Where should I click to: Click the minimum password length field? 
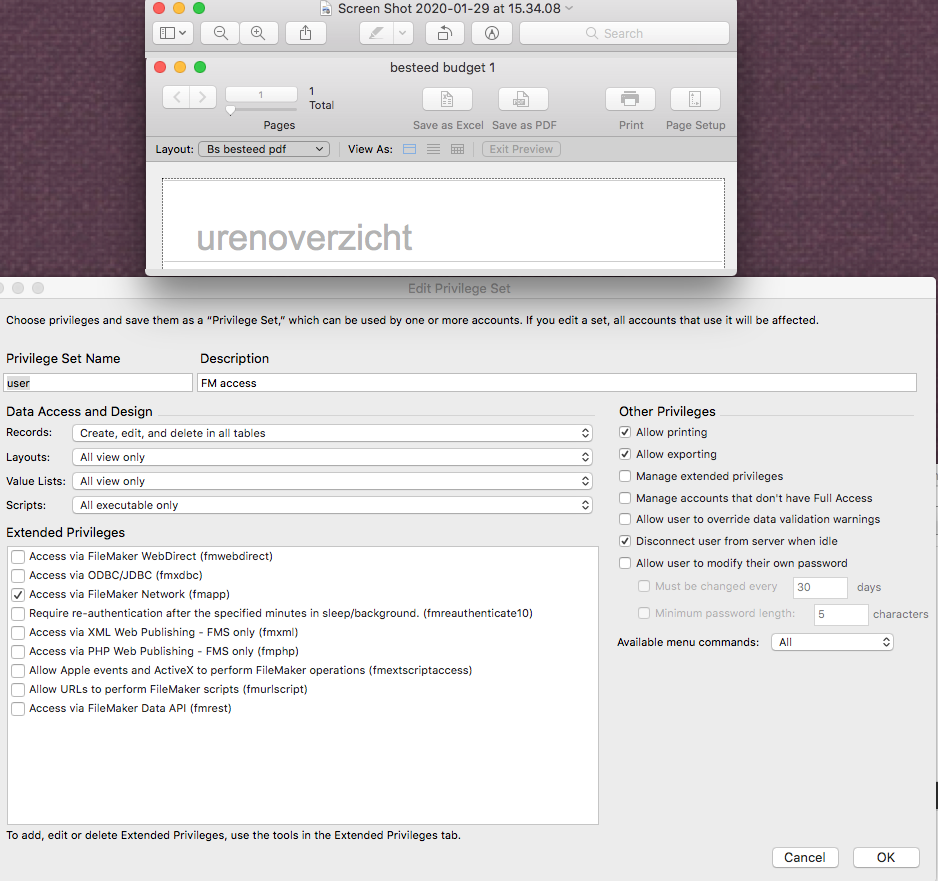point(841,614)
